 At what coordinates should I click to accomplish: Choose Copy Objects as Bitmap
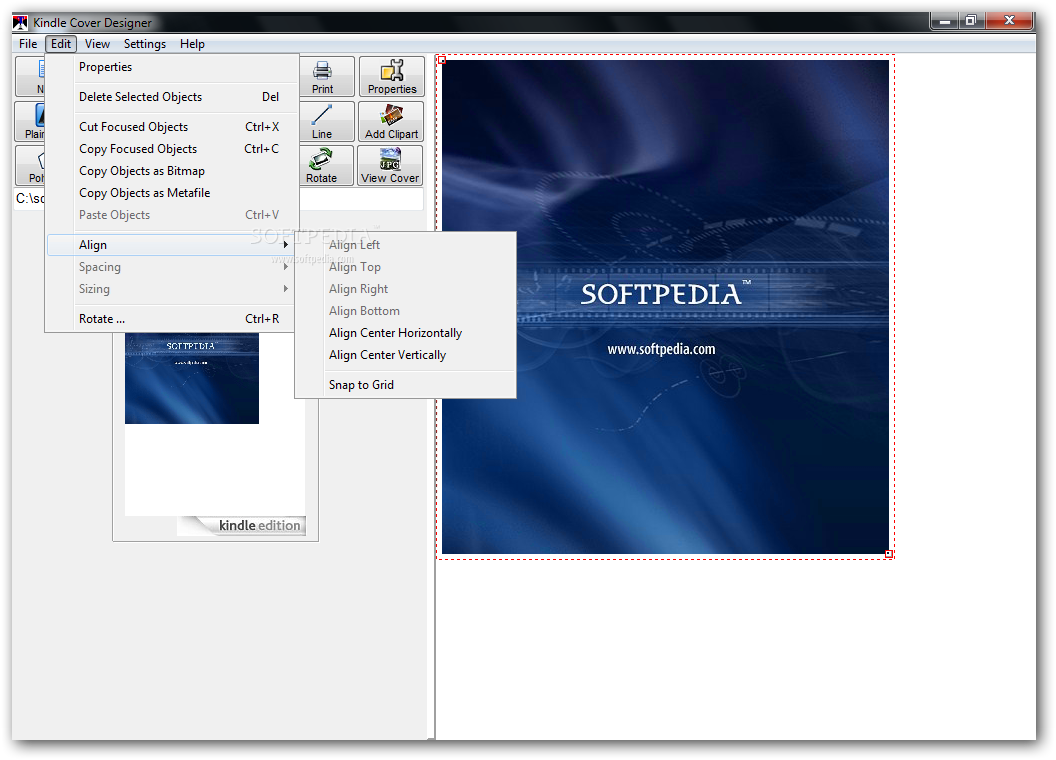(172, 171)
